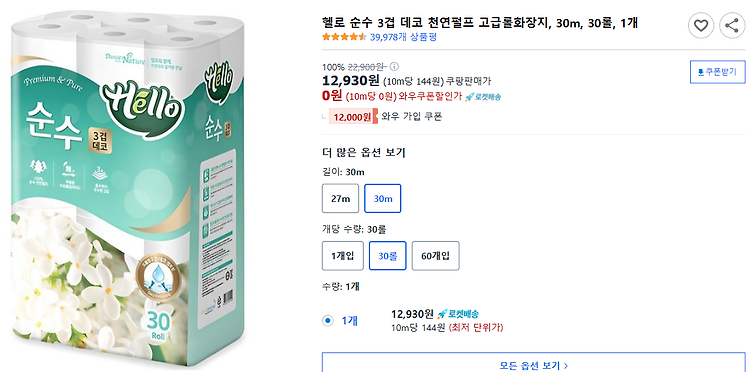Click the rocket delivery badge near discount price

pos(483,97)
